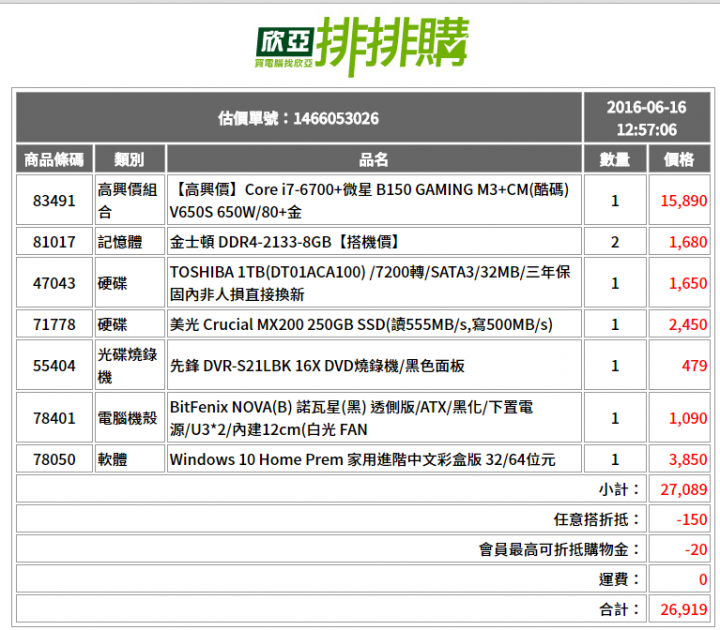The image size is (720, 630).
Task: Click member credit value -20
Action: click(696, 549)
